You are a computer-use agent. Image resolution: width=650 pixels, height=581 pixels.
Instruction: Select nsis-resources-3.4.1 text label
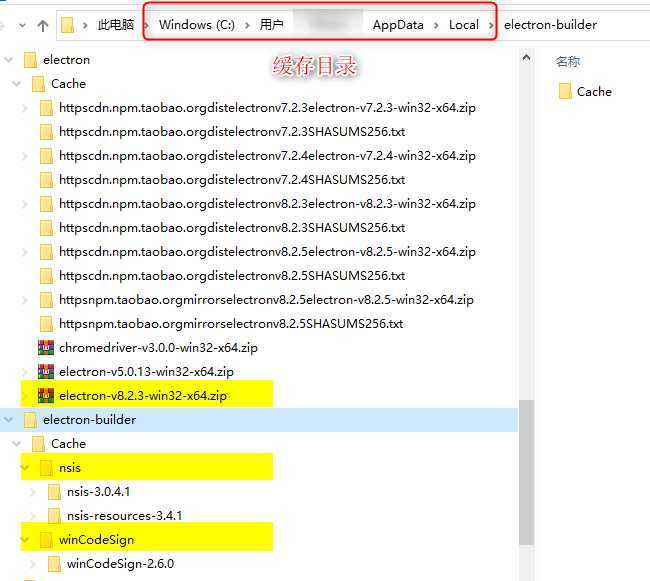point(124,516)
